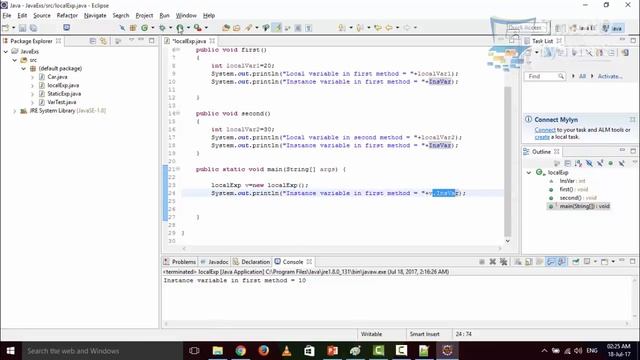This screenshot has height=360, width=640.
Task: Select the localExp.java editor tab
Action: click(x=190, y=41)
